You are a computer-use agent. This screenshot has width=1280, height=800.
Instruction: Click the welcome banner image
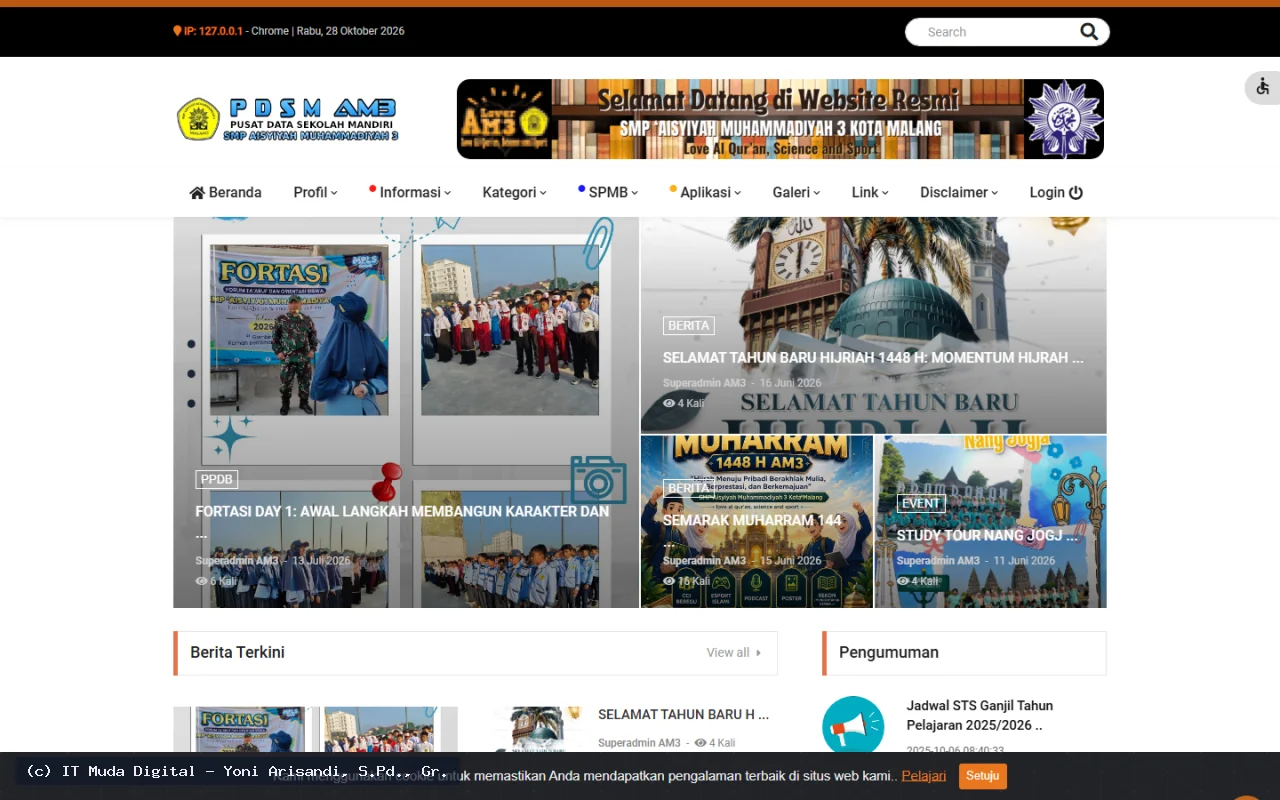780,119
